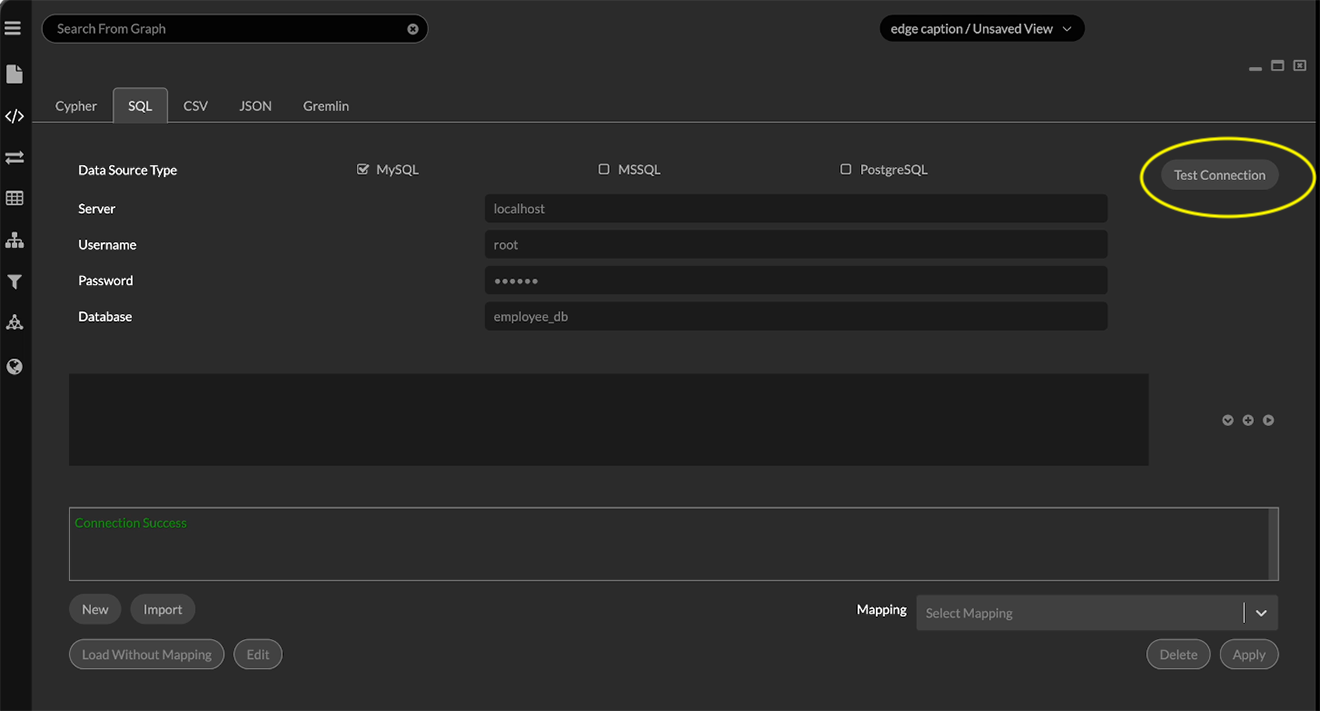Run query with the play icon

1268,420
